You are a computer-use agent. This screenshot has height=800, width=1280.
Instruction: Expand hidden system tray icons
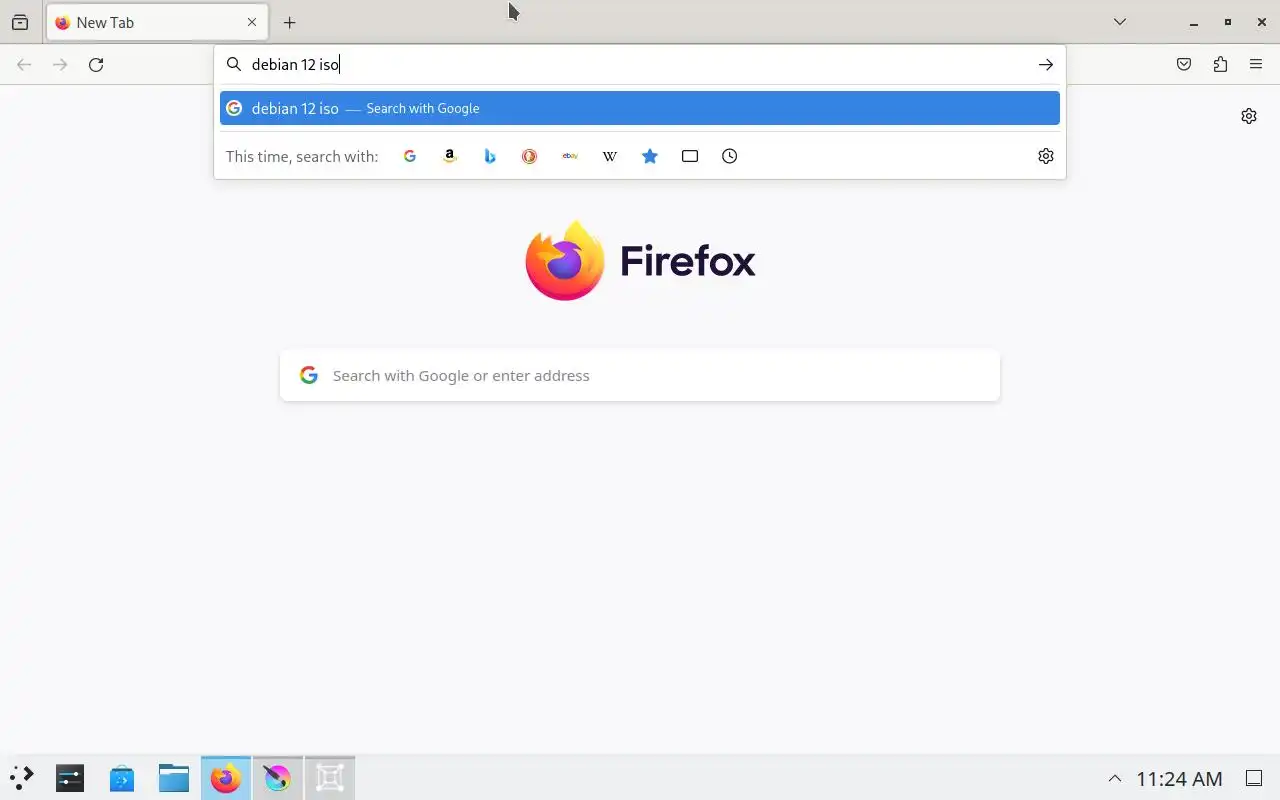pyautogui.click(x=1115, y=778)
